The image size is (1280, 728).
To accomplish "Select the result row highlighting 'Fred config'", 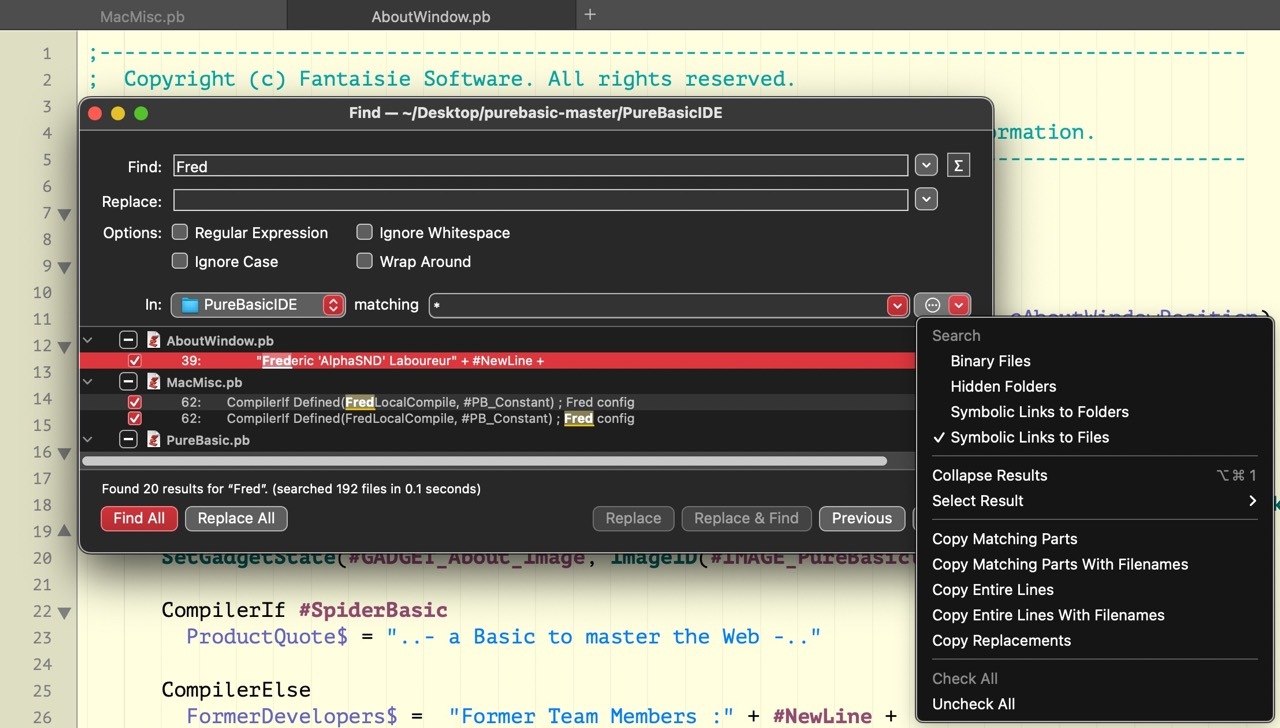I will pyautogui.click(x=497, y=418).
